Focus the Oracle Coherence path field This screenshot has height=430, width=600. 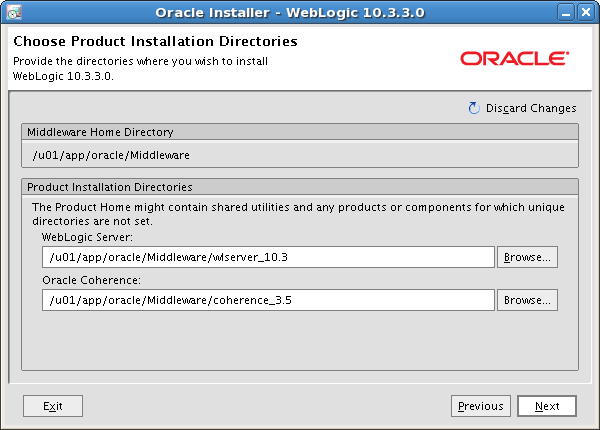(268, 300)
